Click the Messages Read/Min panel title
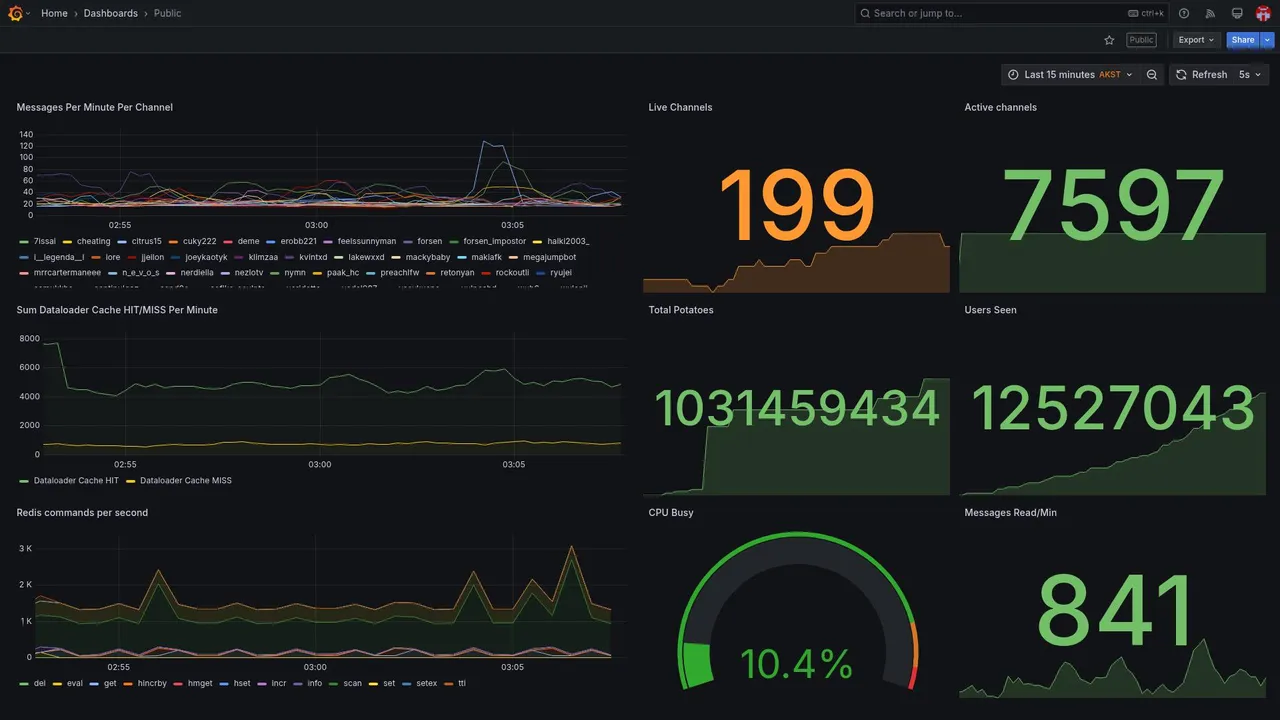This screenshot has height=720, width=1280. click(x=1010, y=513)
